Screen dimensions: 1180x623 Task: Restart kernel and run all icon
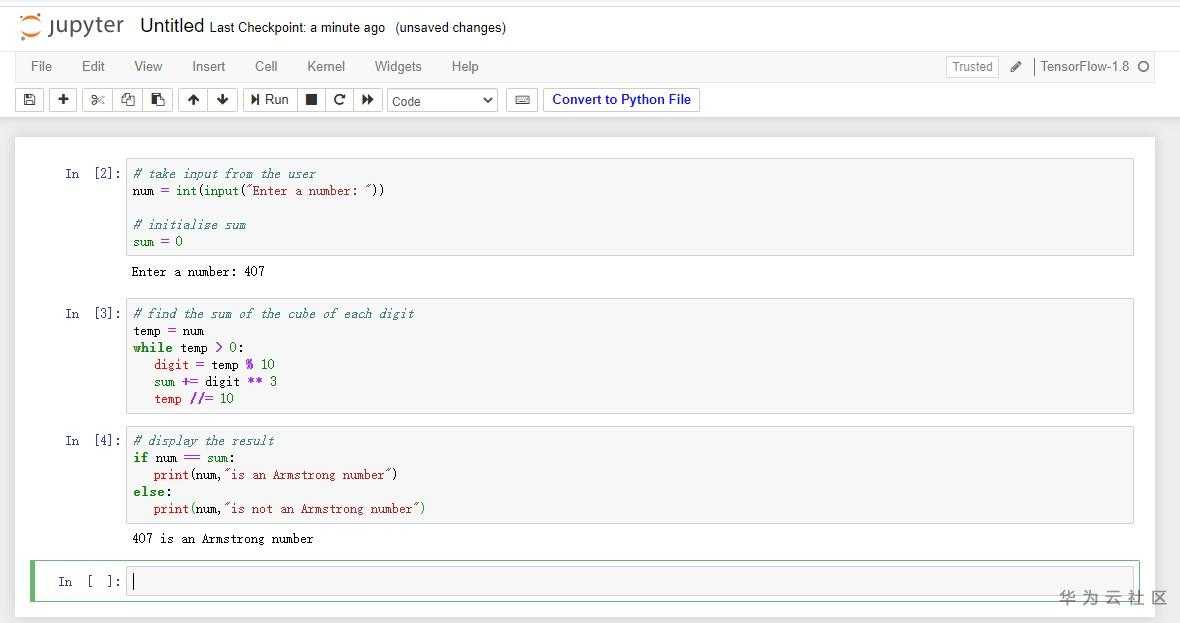[x=368, y=100]
